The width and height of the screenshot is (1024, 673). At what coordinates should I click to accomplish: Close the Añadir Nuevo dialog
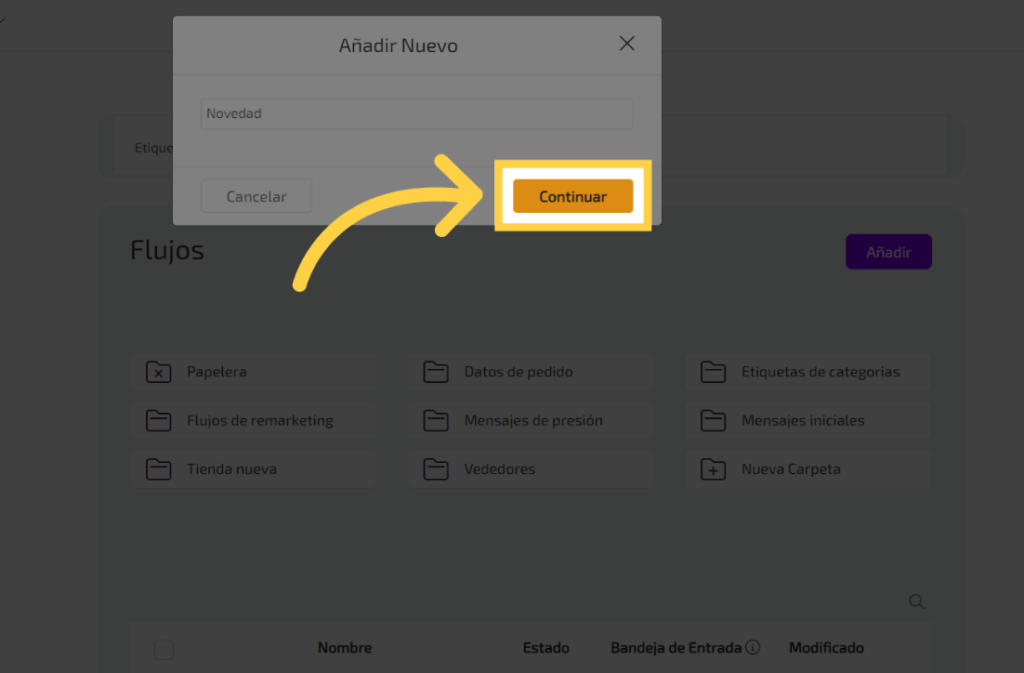coord(627,44)
